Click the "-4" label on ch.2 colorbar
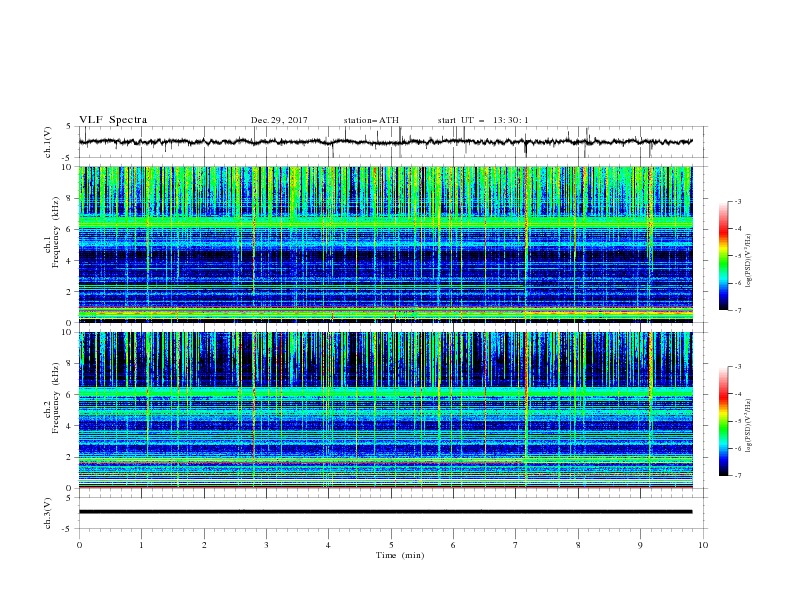The image size is (792, 612). point(737,394)
